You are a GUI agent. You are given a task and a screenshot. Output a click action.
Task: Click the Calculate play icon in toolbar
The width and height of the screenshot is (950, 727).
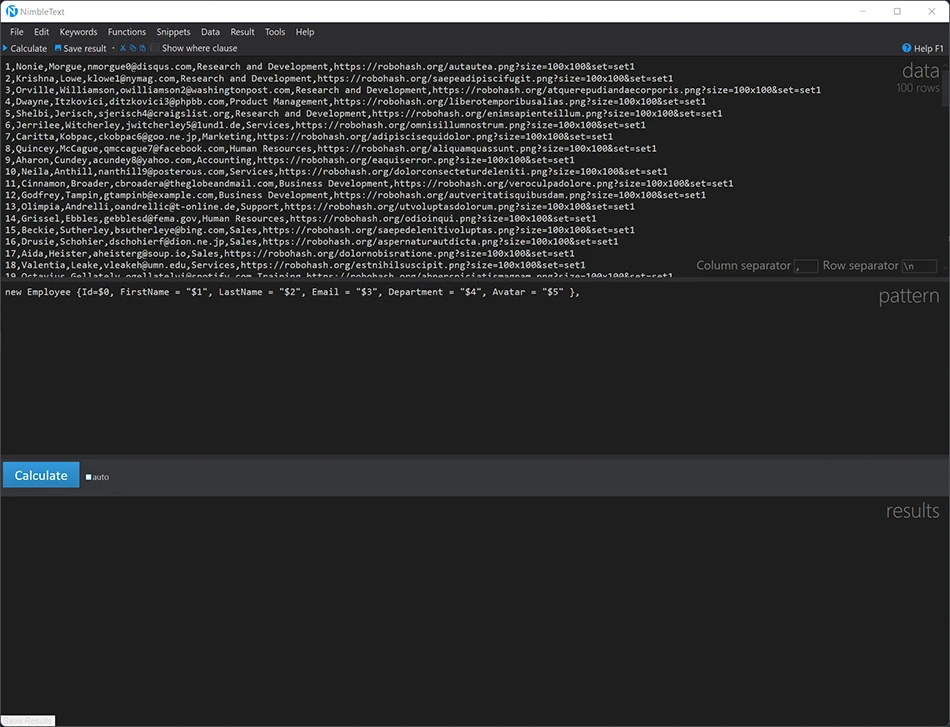click(x=5, y=48)
